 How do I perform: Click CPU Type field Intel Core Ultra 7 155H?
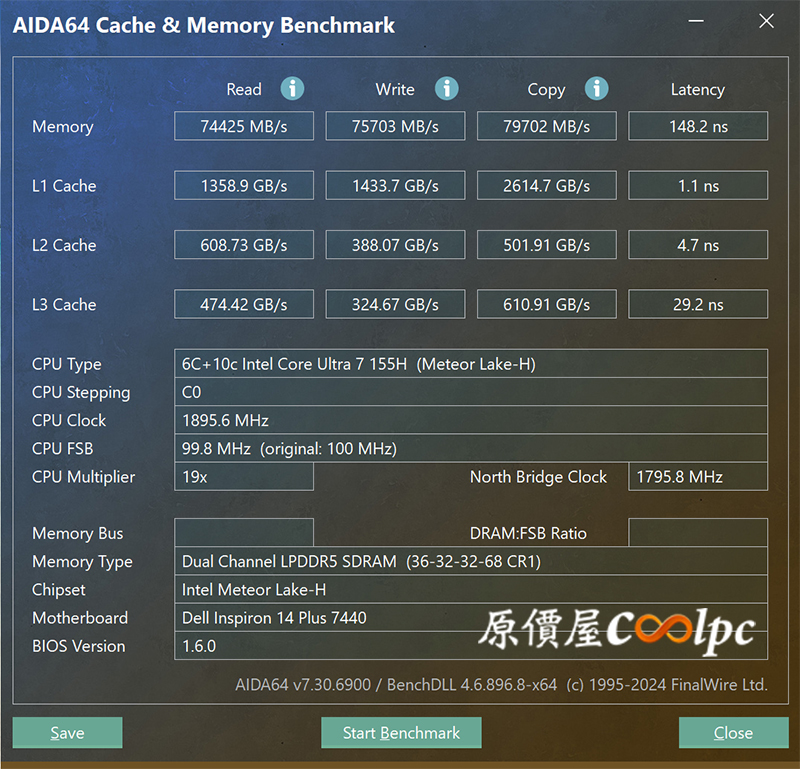coord(471,364)
